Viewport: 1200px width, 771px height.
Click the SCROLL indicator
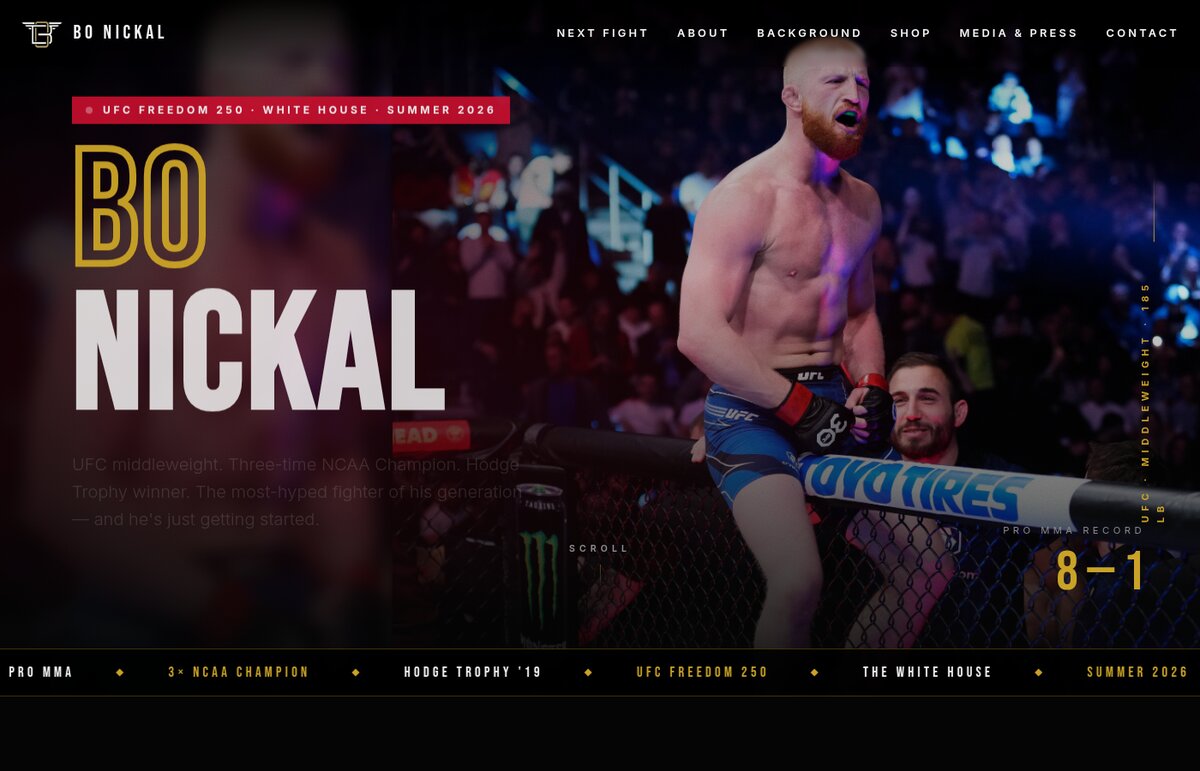(x=599, y=548)
